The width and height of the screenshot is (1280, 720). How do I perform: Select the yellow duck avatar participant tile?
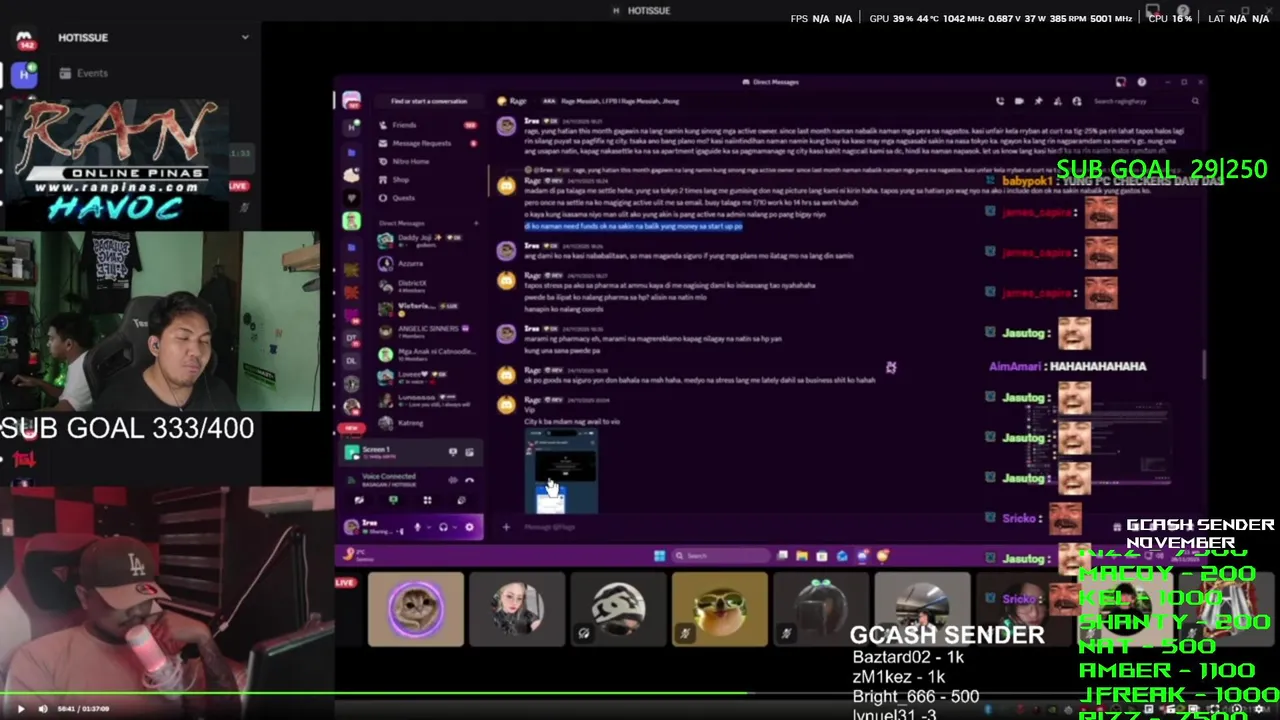pos(720,609)
